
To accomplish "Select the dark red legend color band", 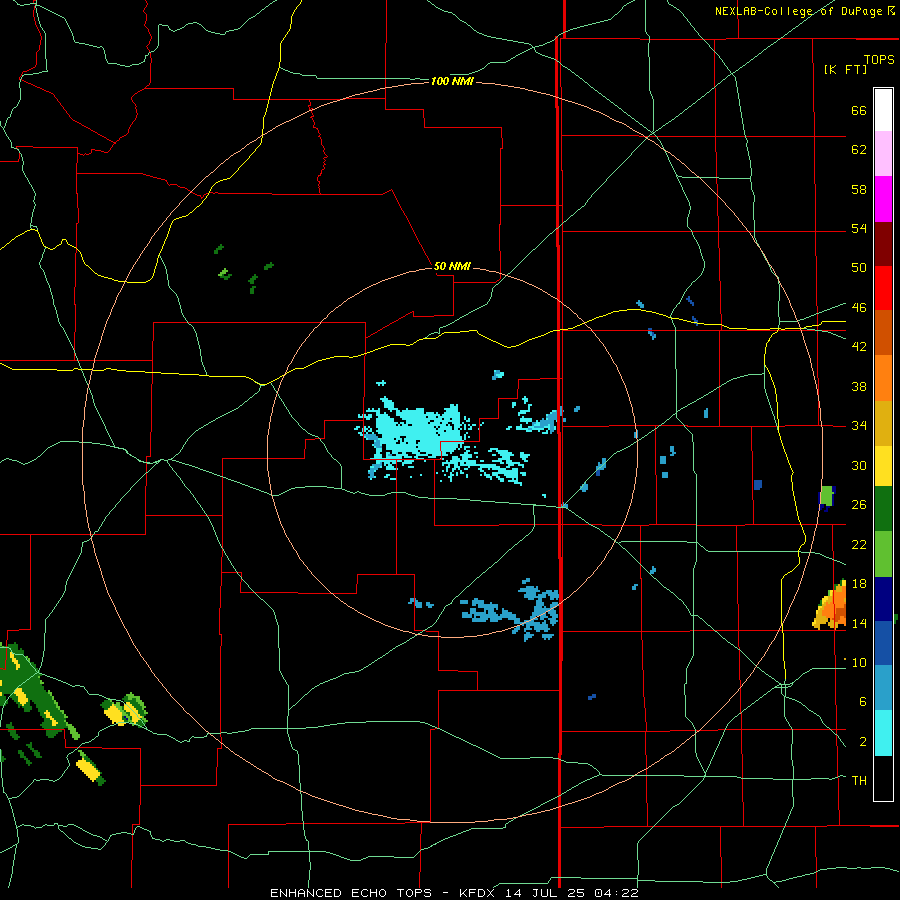I will (883, 244).
